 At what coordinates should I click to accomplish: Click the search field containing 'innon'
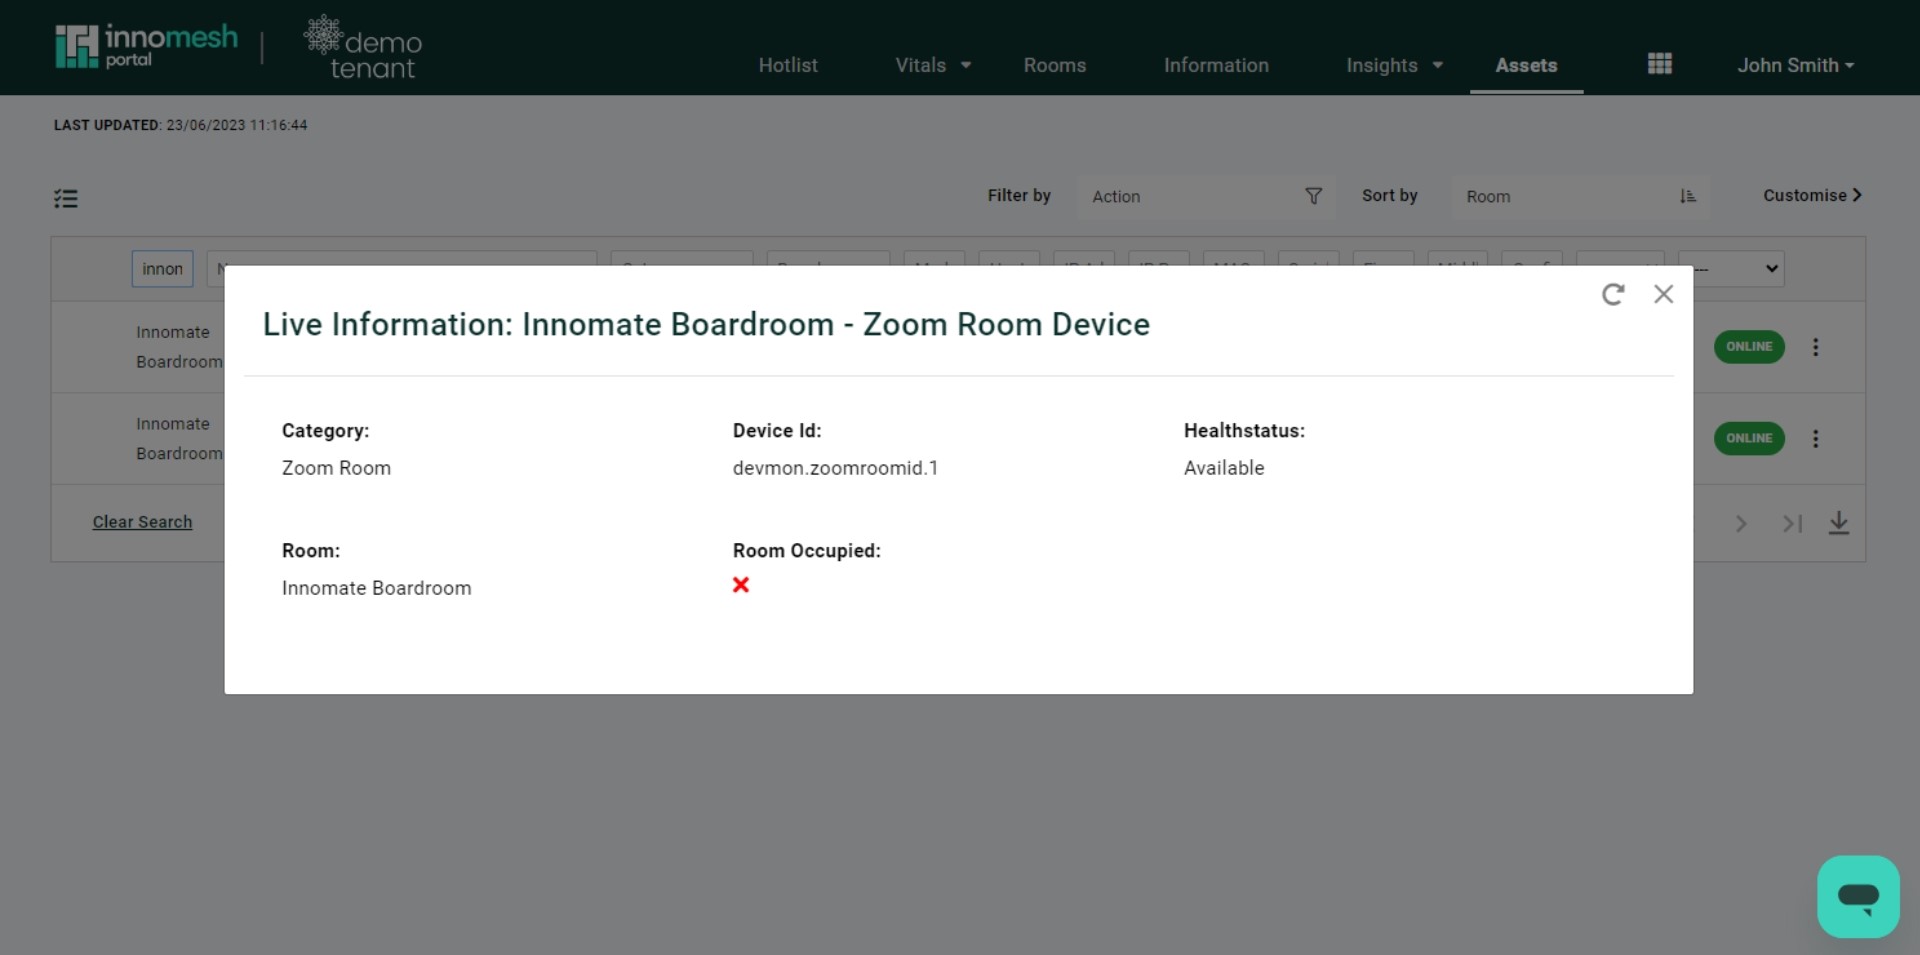[162, 268]
